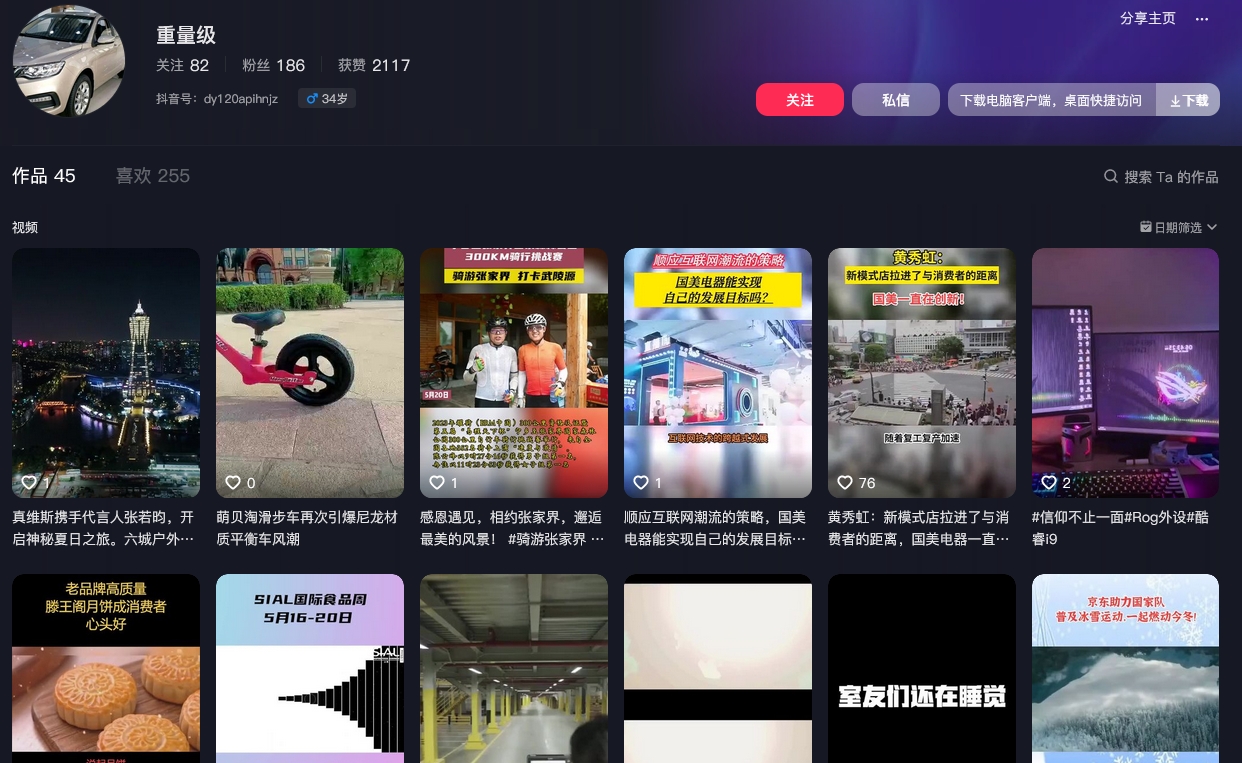
Task: Open the blurry white light video thumbnail
Action: tap(718, 668)
